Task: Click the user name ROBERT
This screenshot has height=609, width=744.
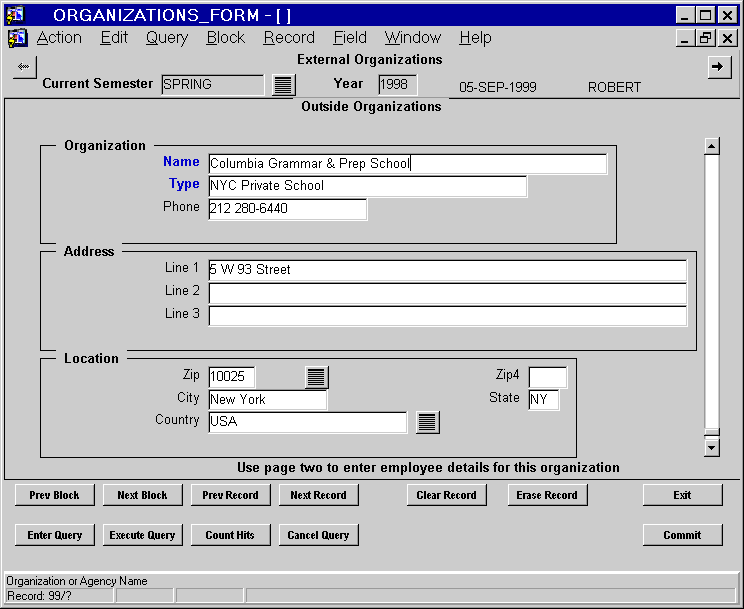Action: (614, 87)
